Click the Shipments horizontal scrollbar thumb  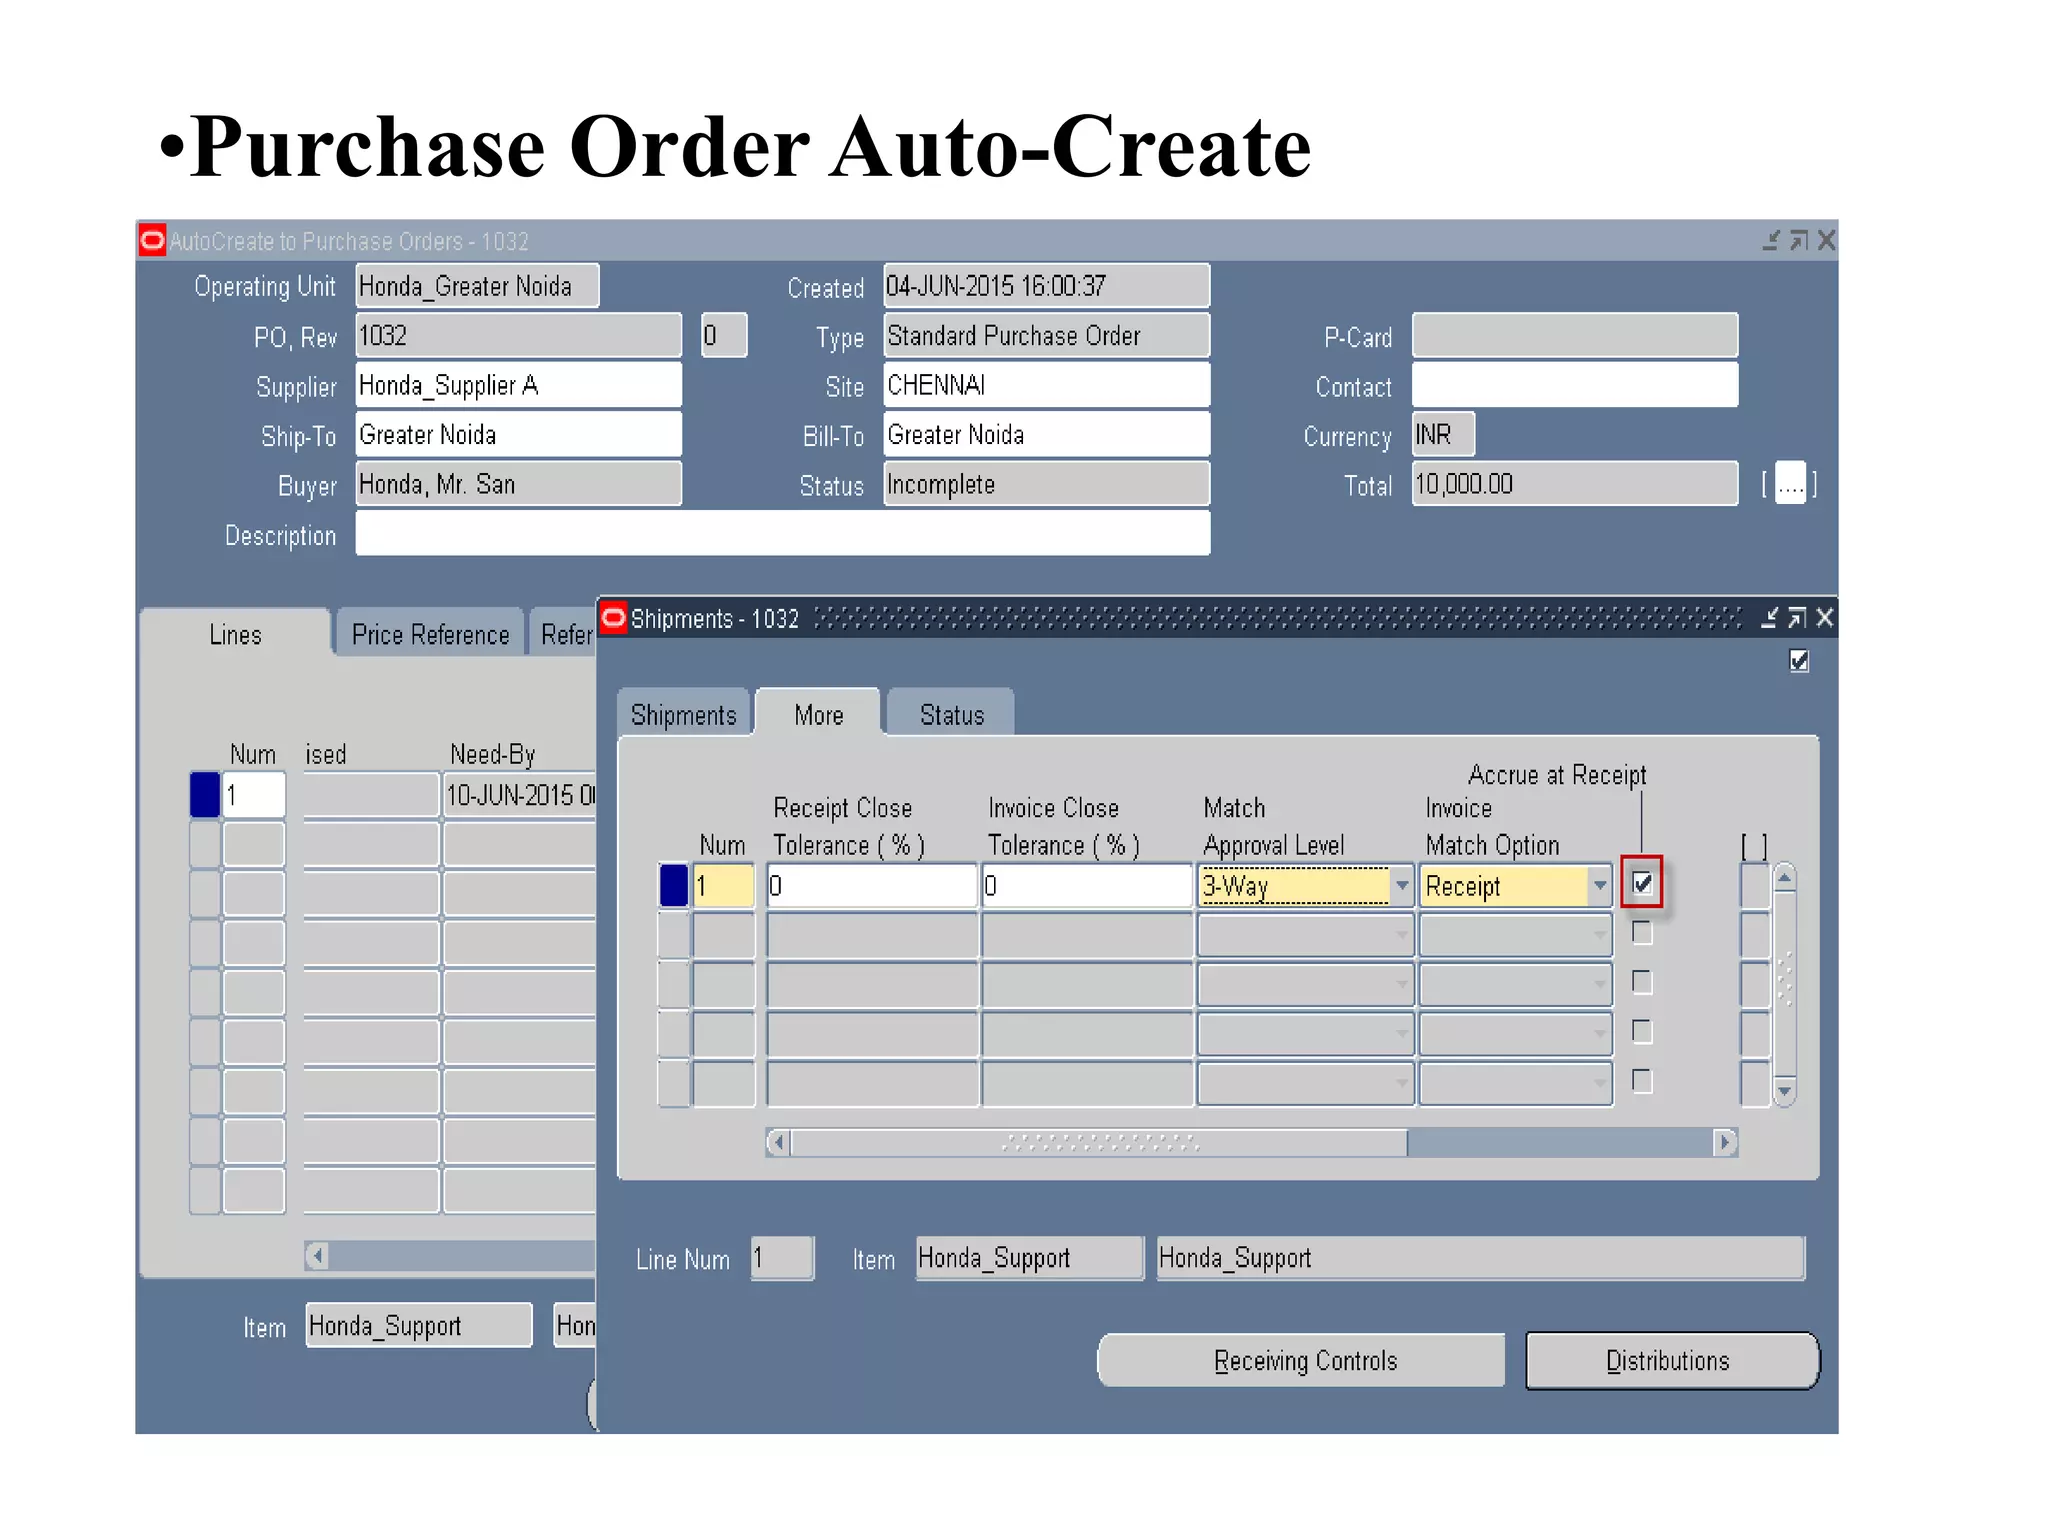coord(1099,1142)
